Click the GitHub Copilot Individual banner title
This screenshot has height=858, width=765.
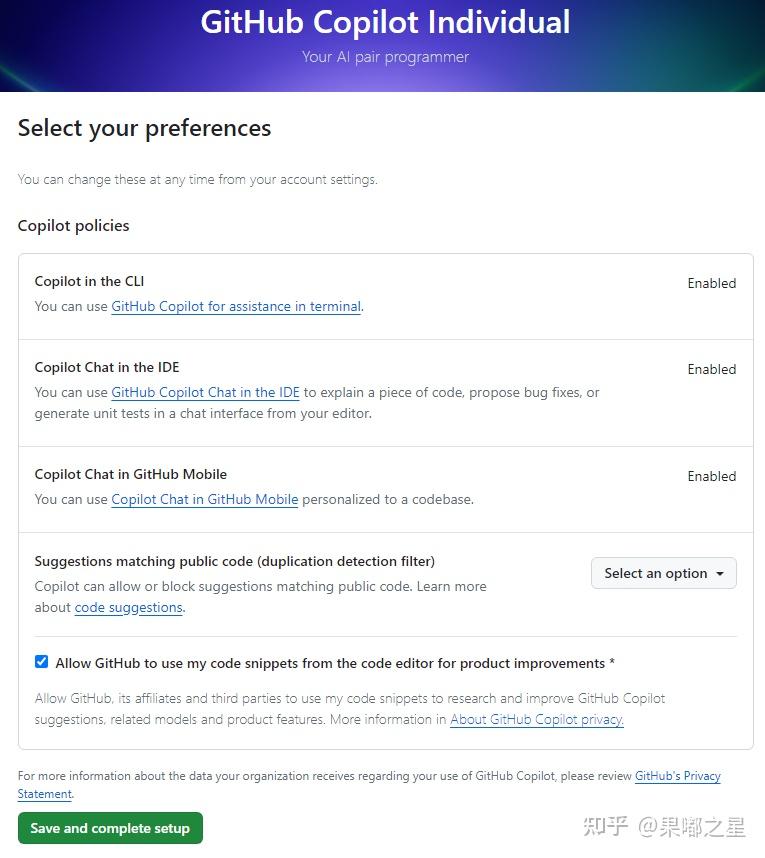(385, 22)
